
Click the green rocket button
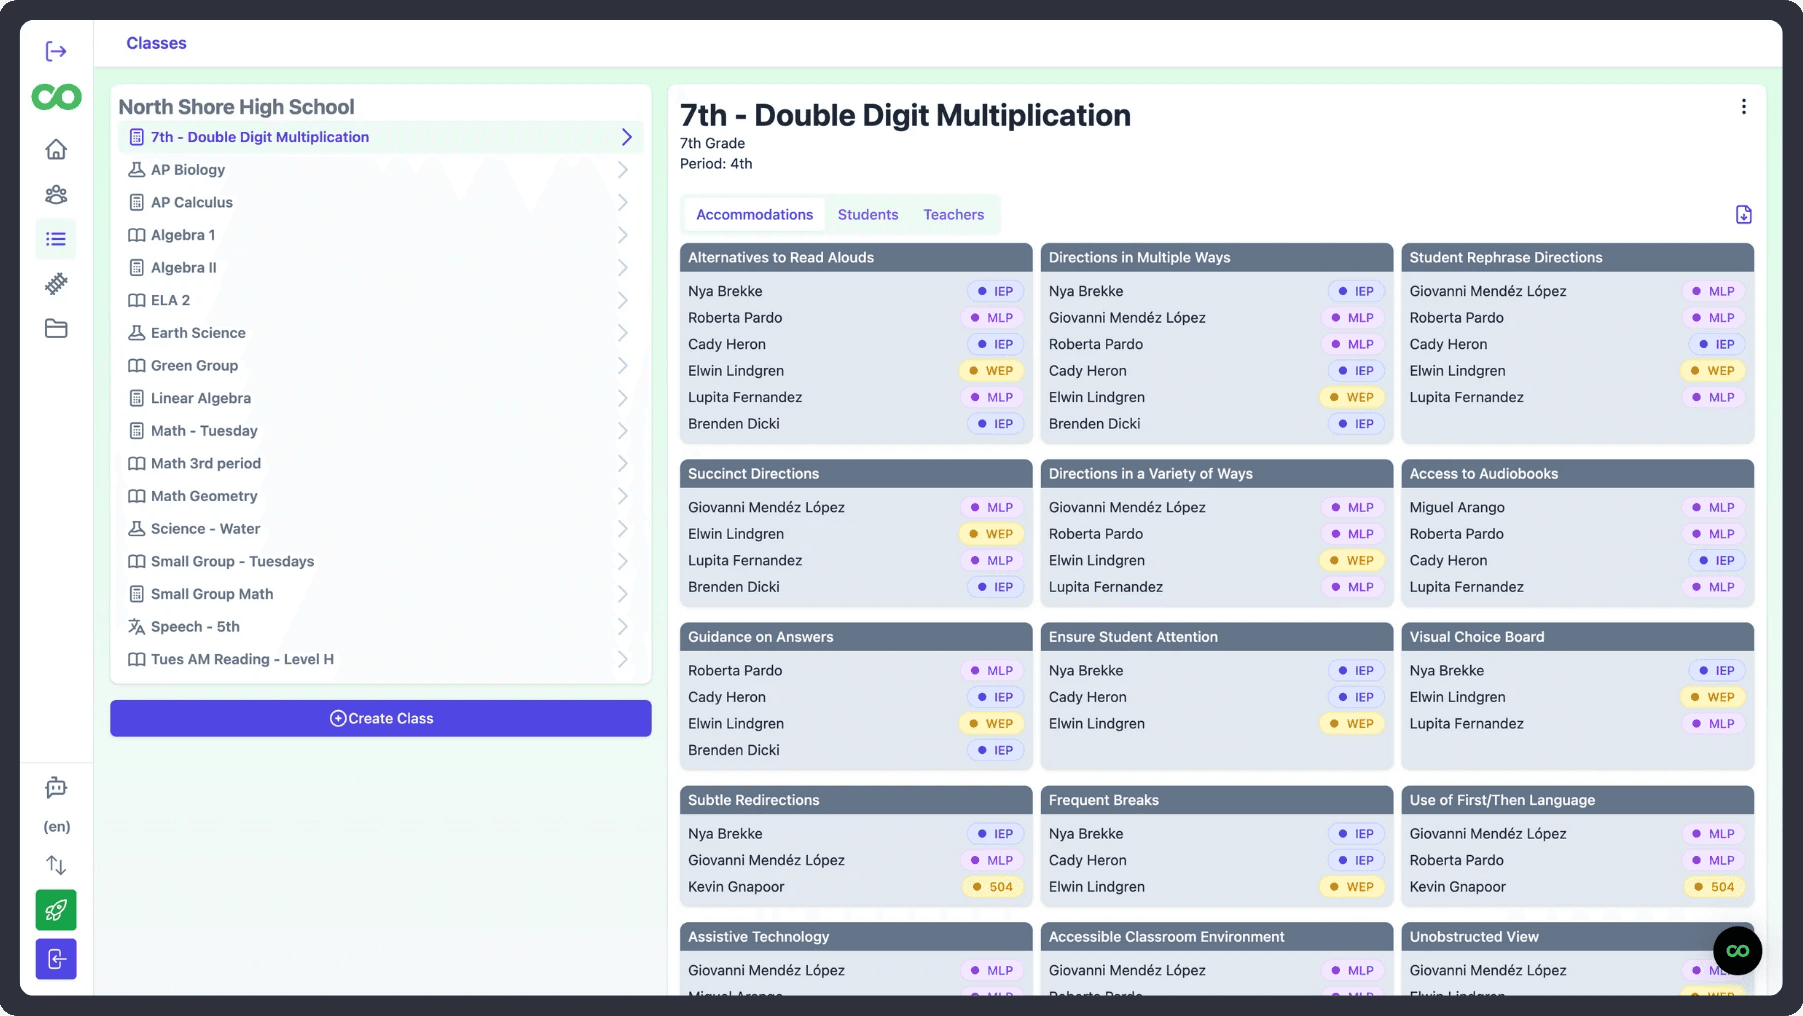pyautogui.click(x=56, y=910)
